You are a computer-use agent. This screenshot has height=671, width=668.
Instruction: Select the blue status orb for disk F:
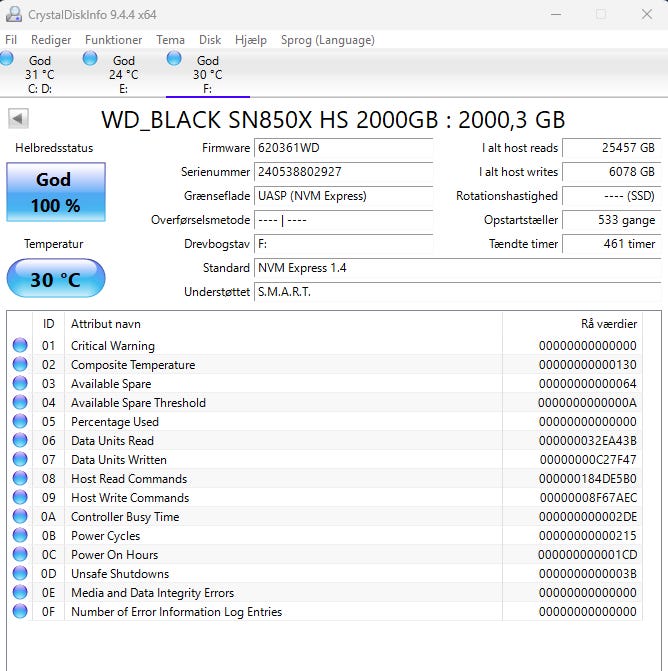coord(174,58)
